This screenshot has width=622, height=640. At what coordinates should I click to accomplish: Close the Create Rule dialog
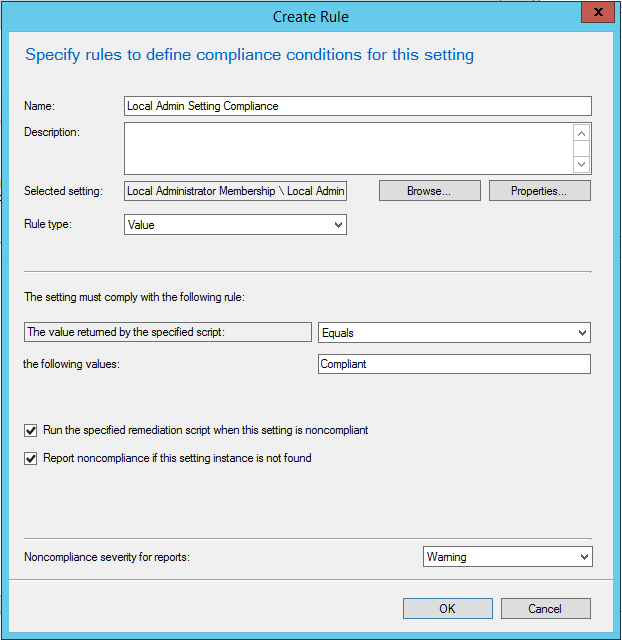click(x=597, y=13)
